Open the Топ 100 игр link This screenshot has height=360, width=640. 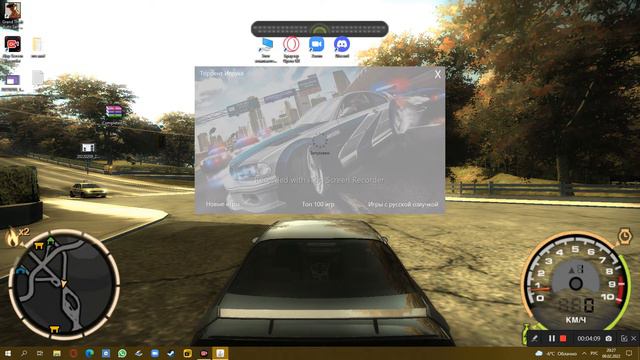pyautogui.click(x=318, y=204)
